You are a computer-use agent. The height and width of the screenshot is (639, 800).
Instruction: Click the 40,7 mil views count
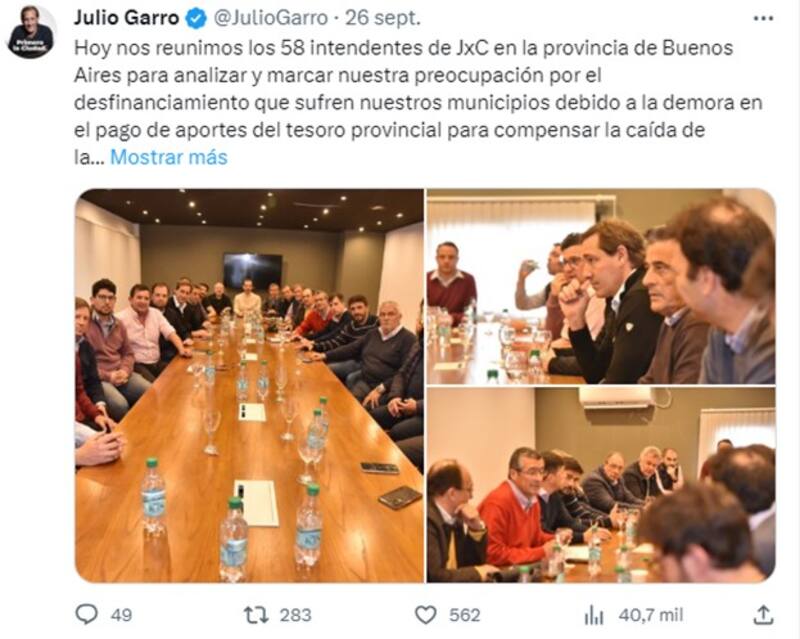click(x=651, y=615)
